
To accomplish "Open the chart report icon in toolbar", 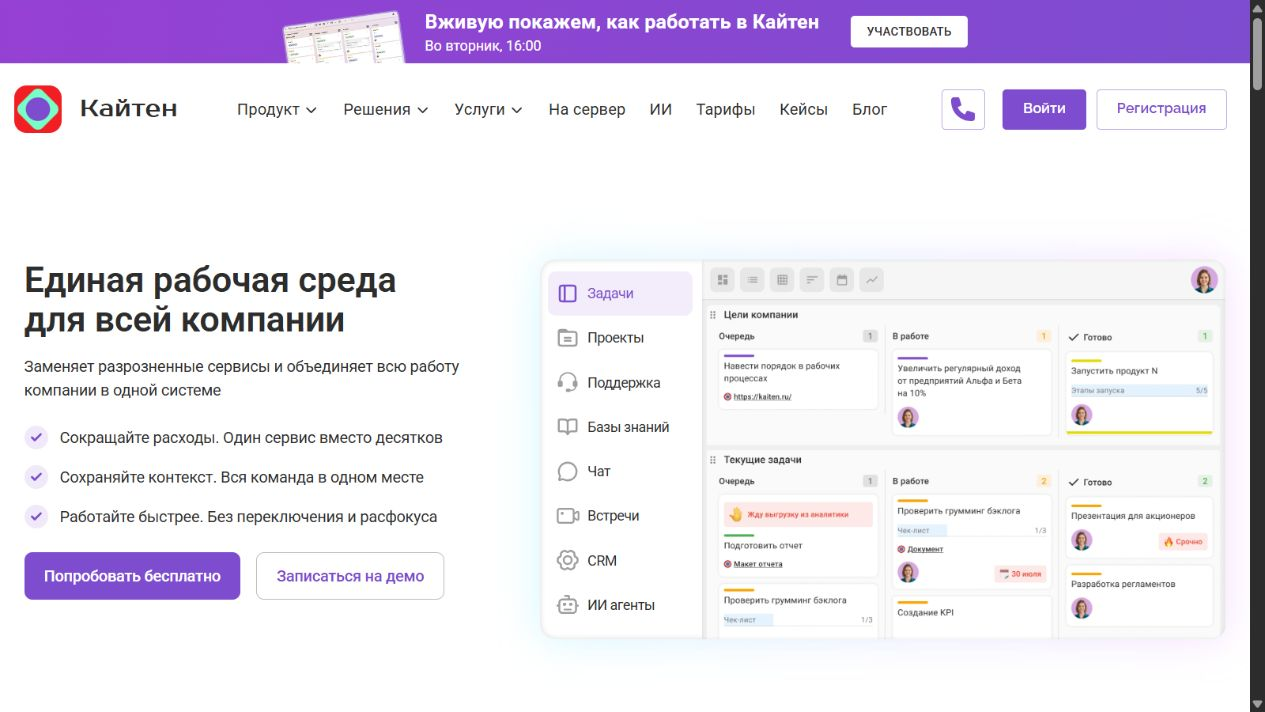I will pos(872,280).
